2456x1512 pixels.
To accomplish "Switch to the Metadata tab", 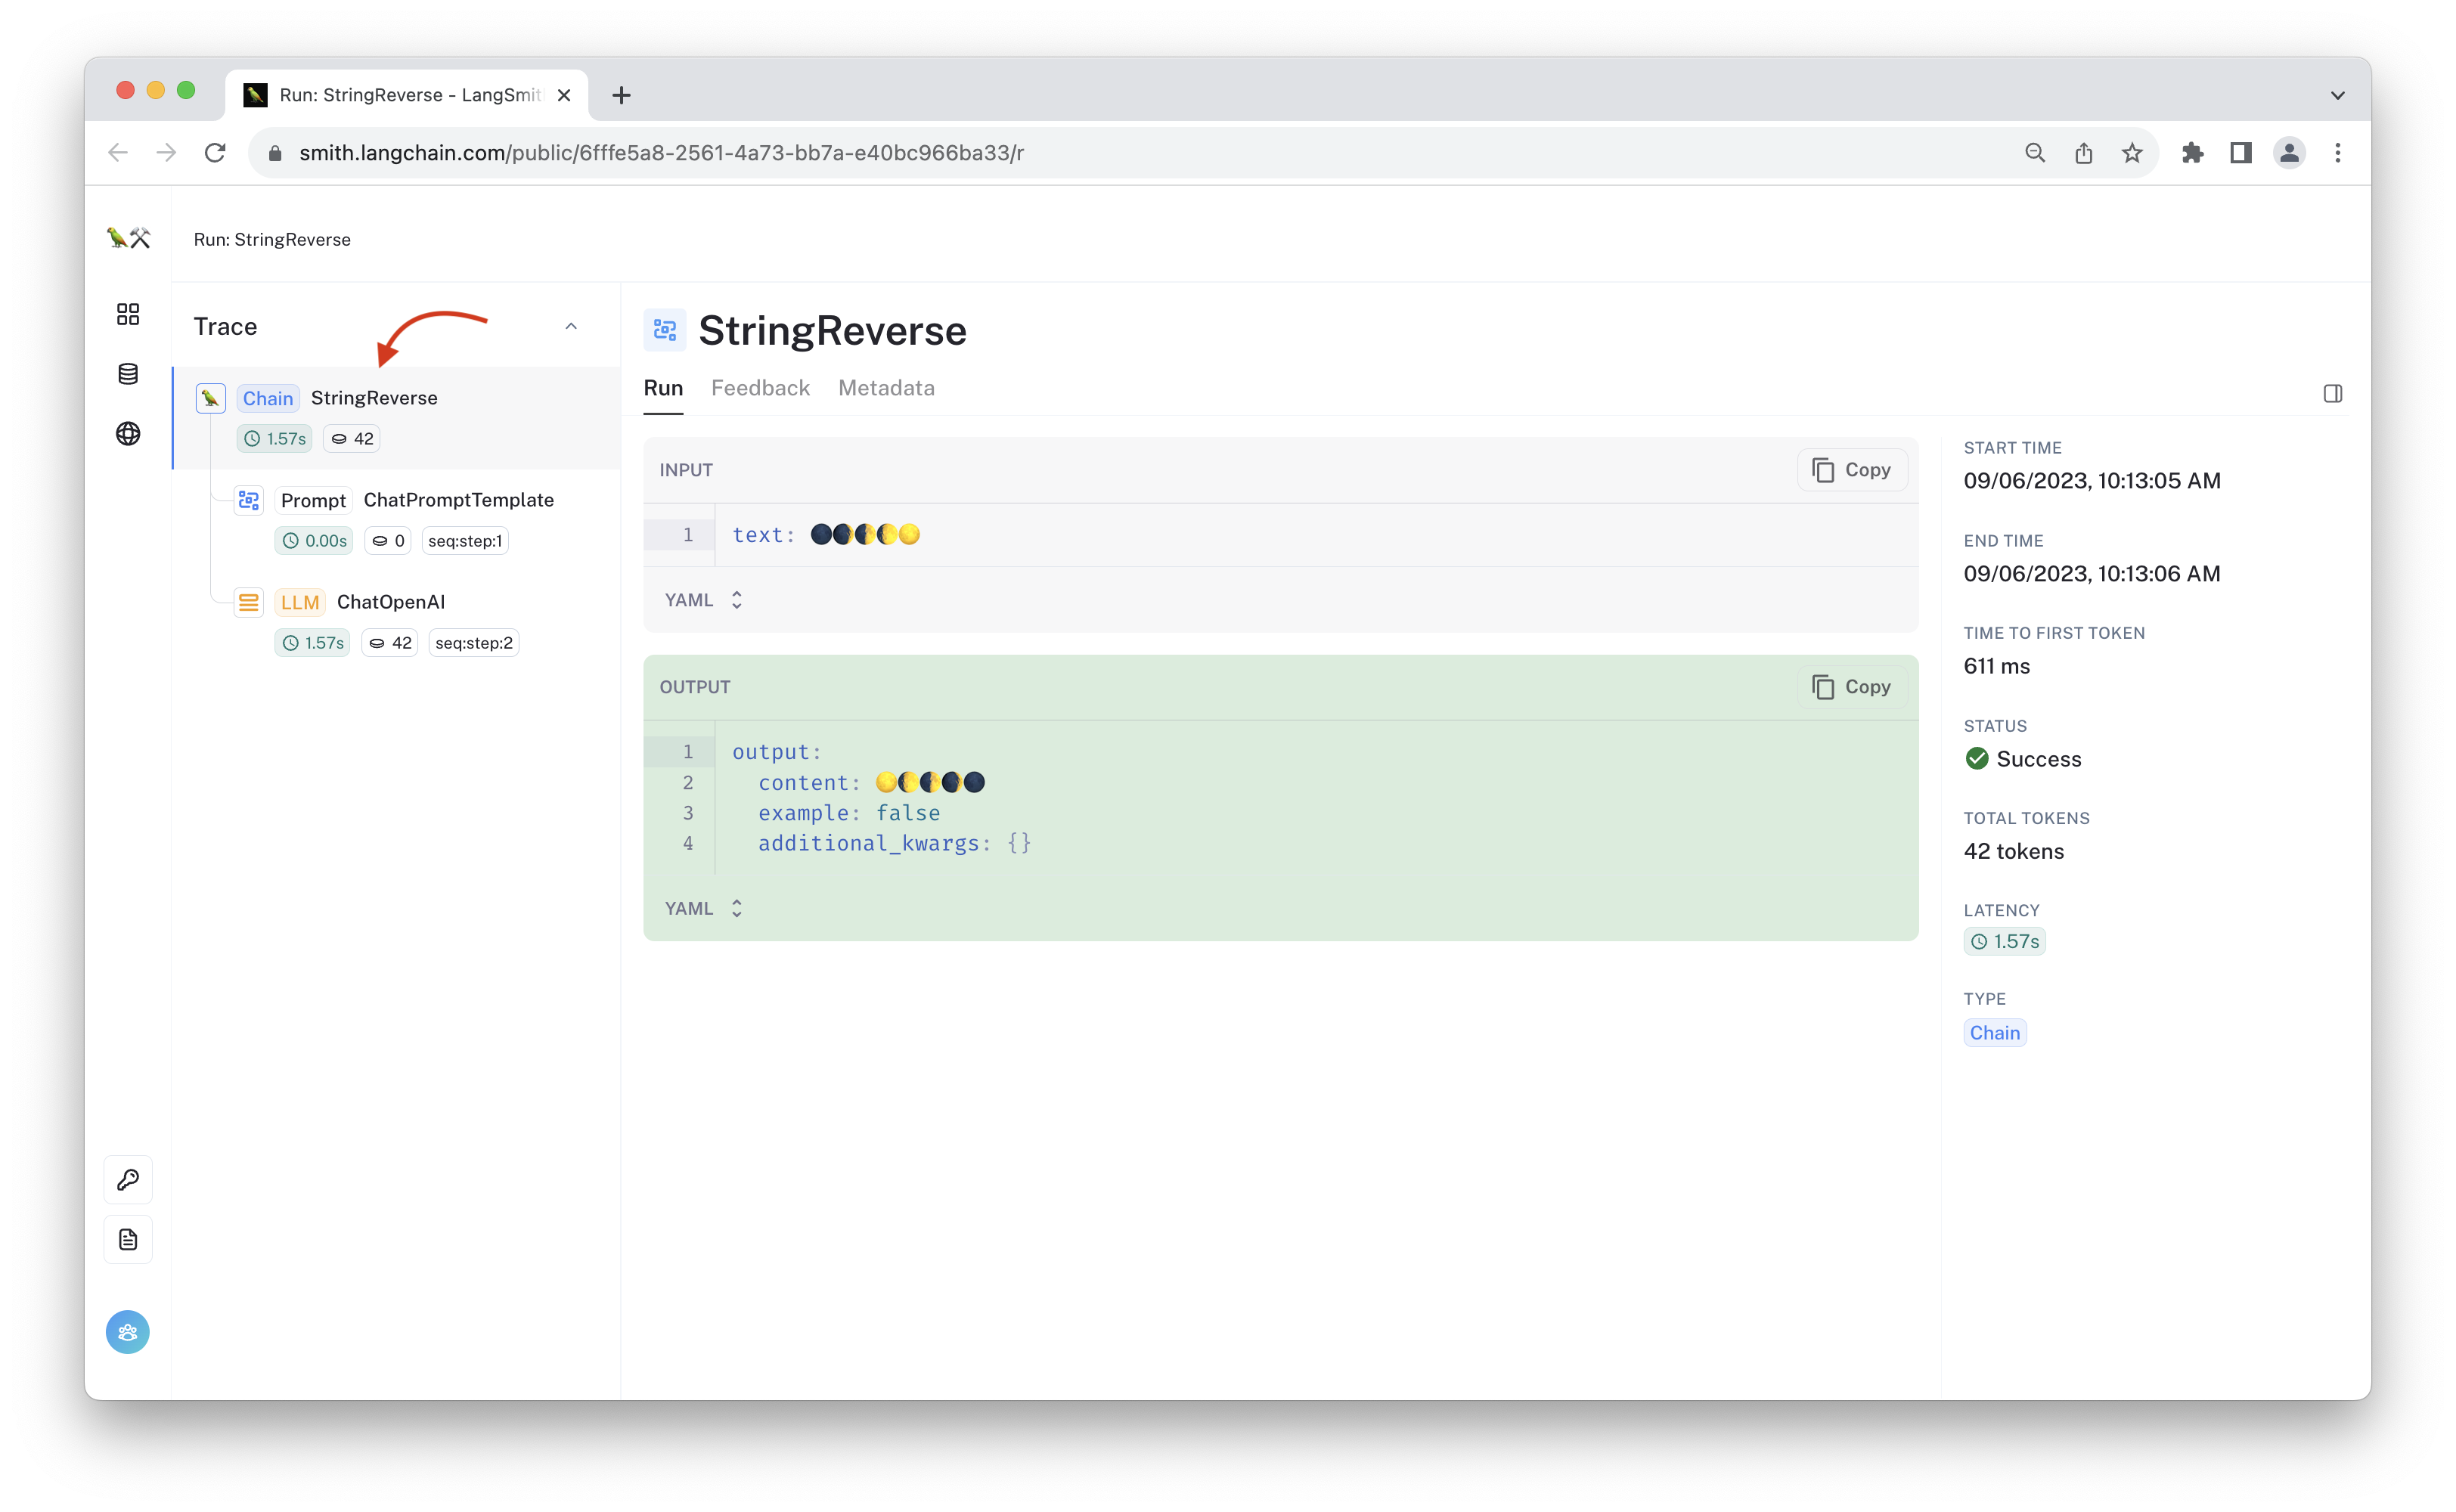I will [x=886, y=388].
